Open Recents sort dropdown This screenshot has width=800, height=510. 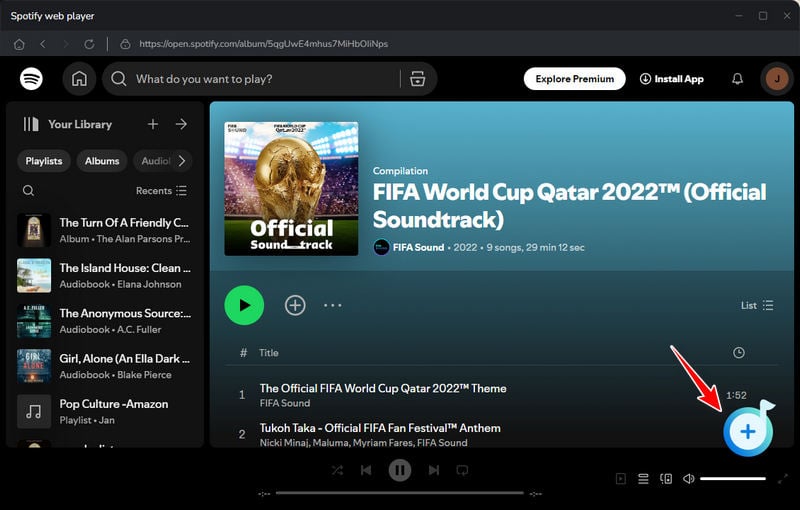(161, 191)
